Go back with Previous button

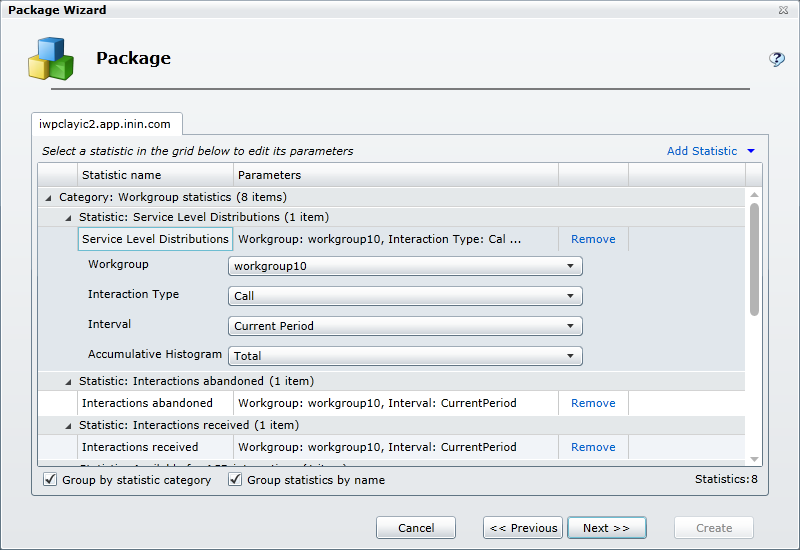(522, 528)
